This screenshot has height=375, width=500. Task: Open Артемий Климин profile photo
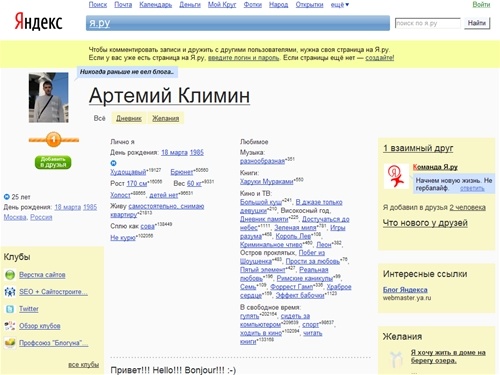pyautogui.click(x=49, y=98)
